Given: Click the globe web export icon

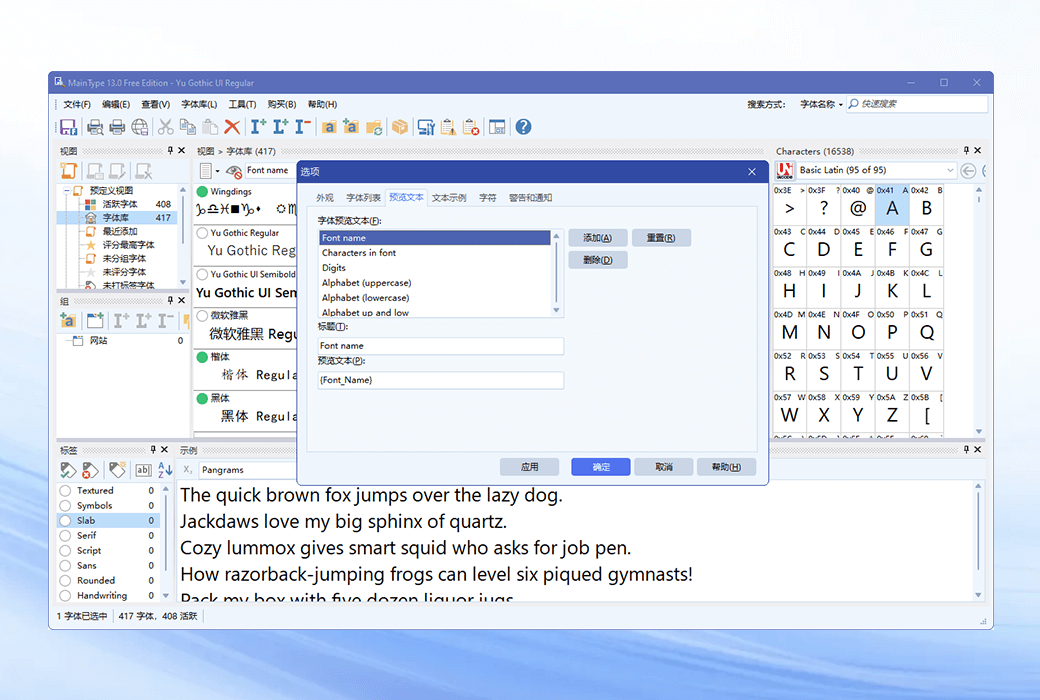Looking at the screenshot, I should coord(139,127).
